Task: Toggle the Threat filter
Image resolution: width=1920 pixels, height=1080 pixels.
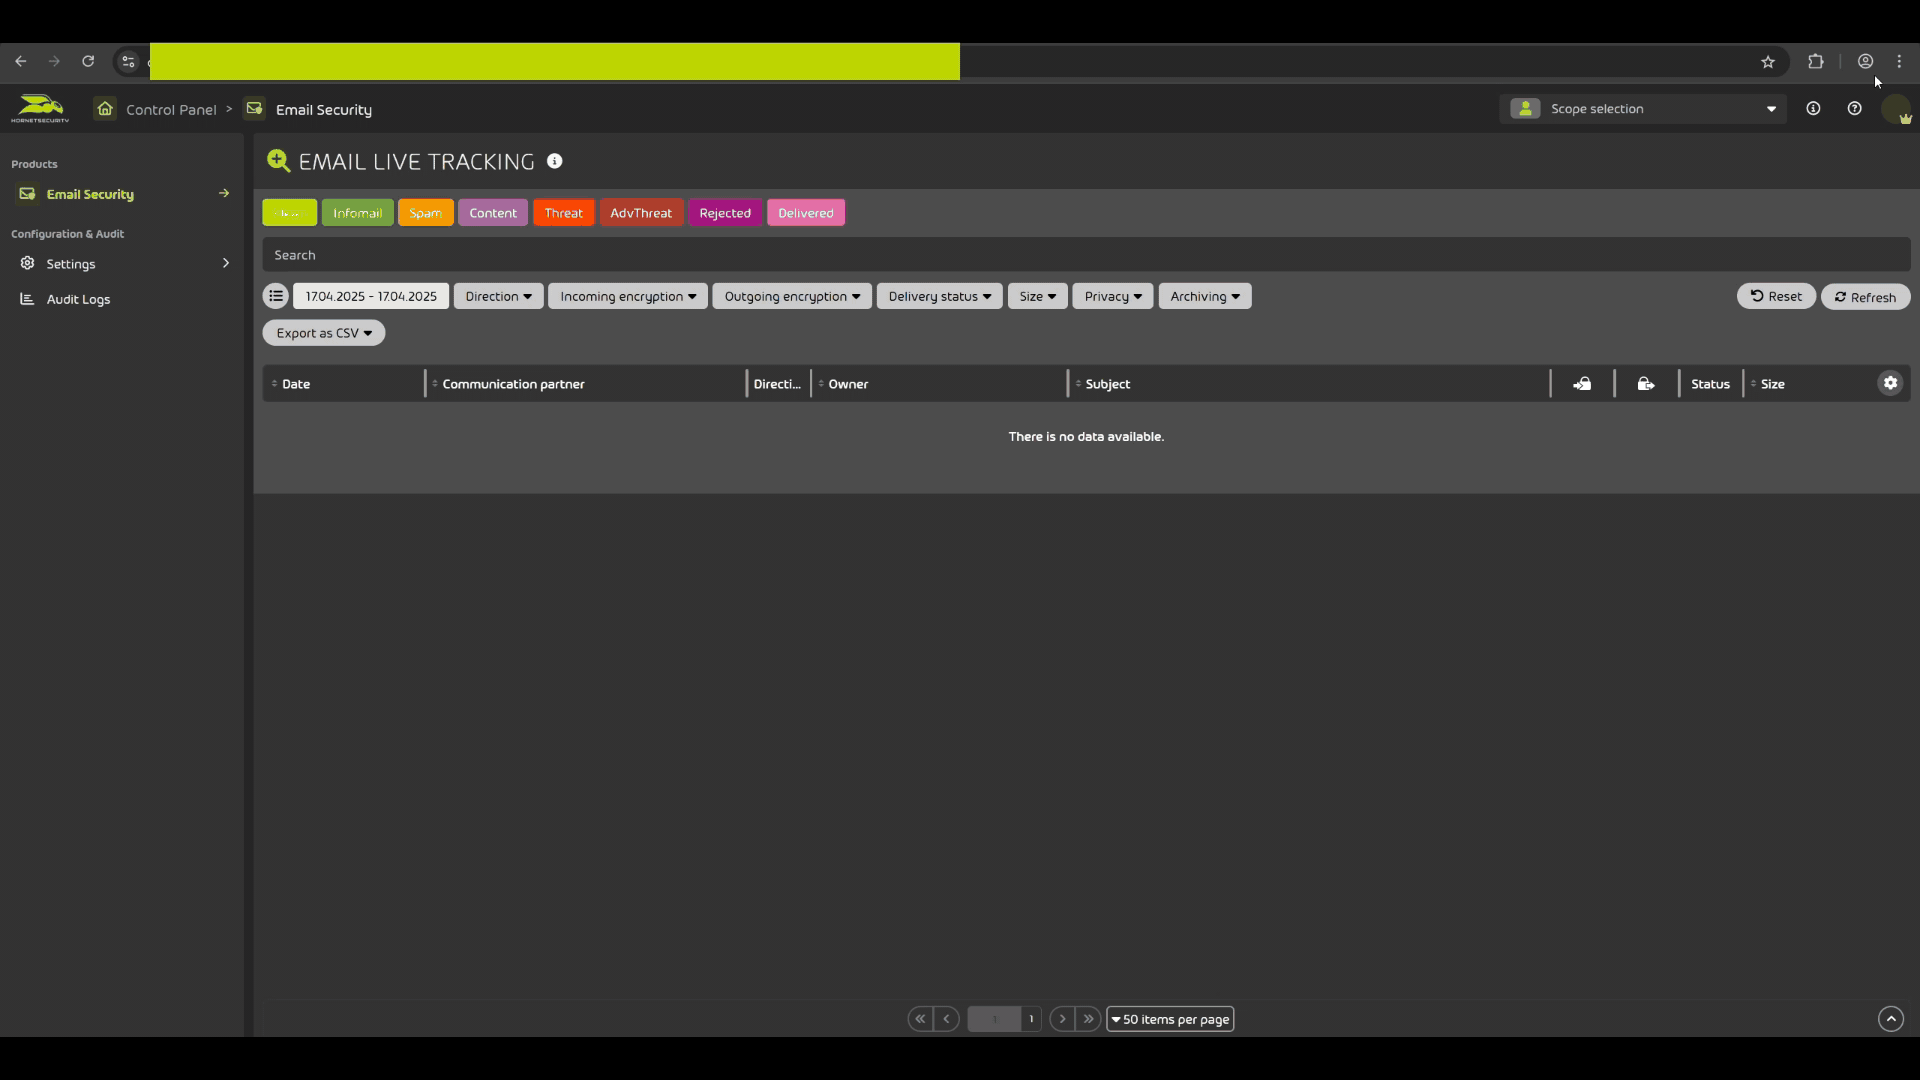Action: point(564,213)
